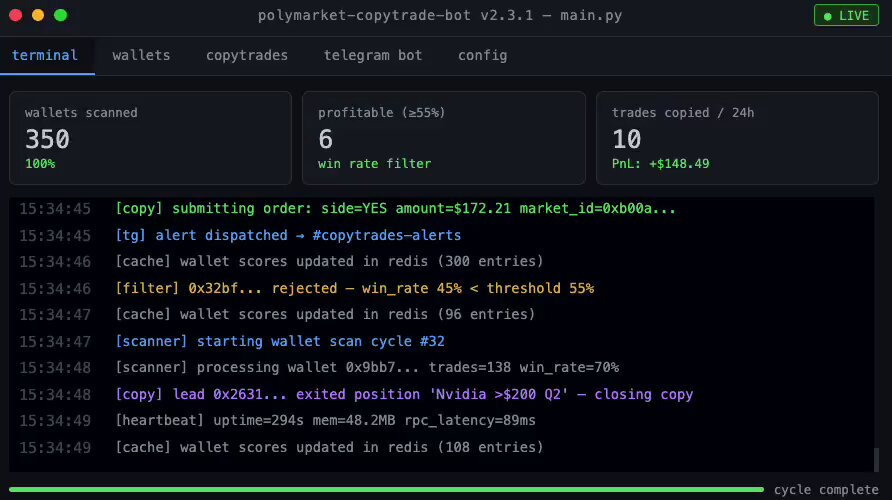Image resolution: width=892 pixels, height=500 pixels.
Task: Select the telegram bot tab
Action: [373, 55]
